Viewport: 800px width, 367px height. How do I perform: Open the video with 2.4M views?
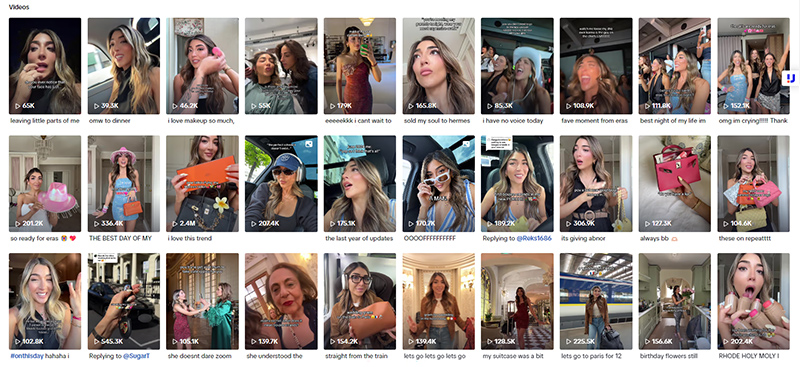[x=202, y=183]
